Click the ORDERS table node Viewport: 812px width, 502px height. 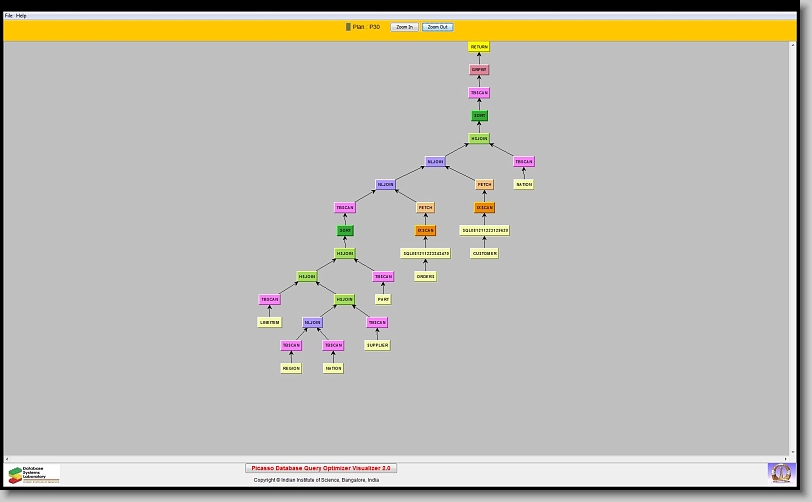(x=425, y=277)
